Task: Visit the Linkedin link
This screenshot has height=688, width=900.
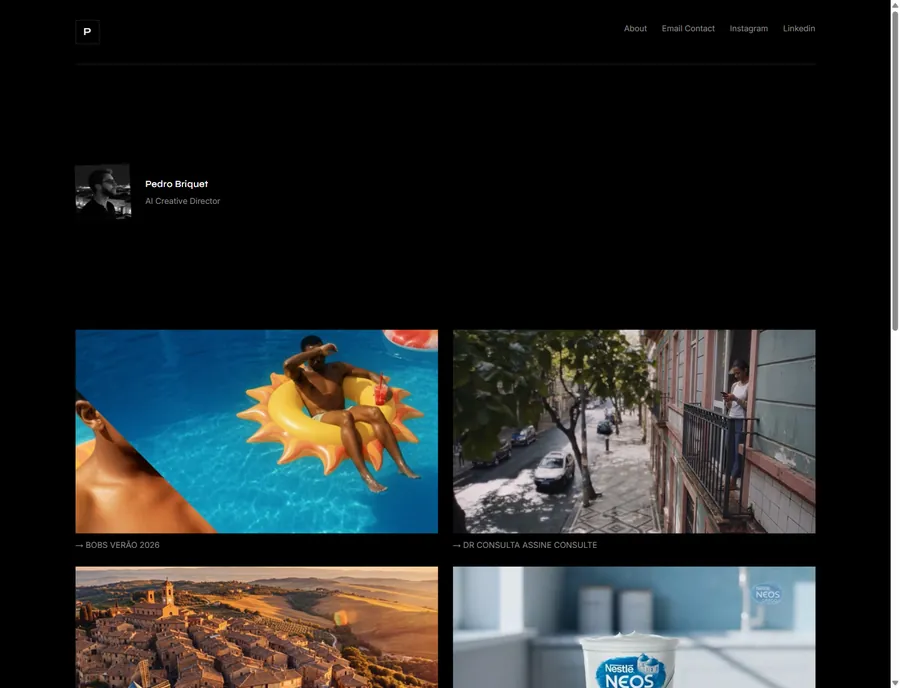Action: click(x=798, y=29)
